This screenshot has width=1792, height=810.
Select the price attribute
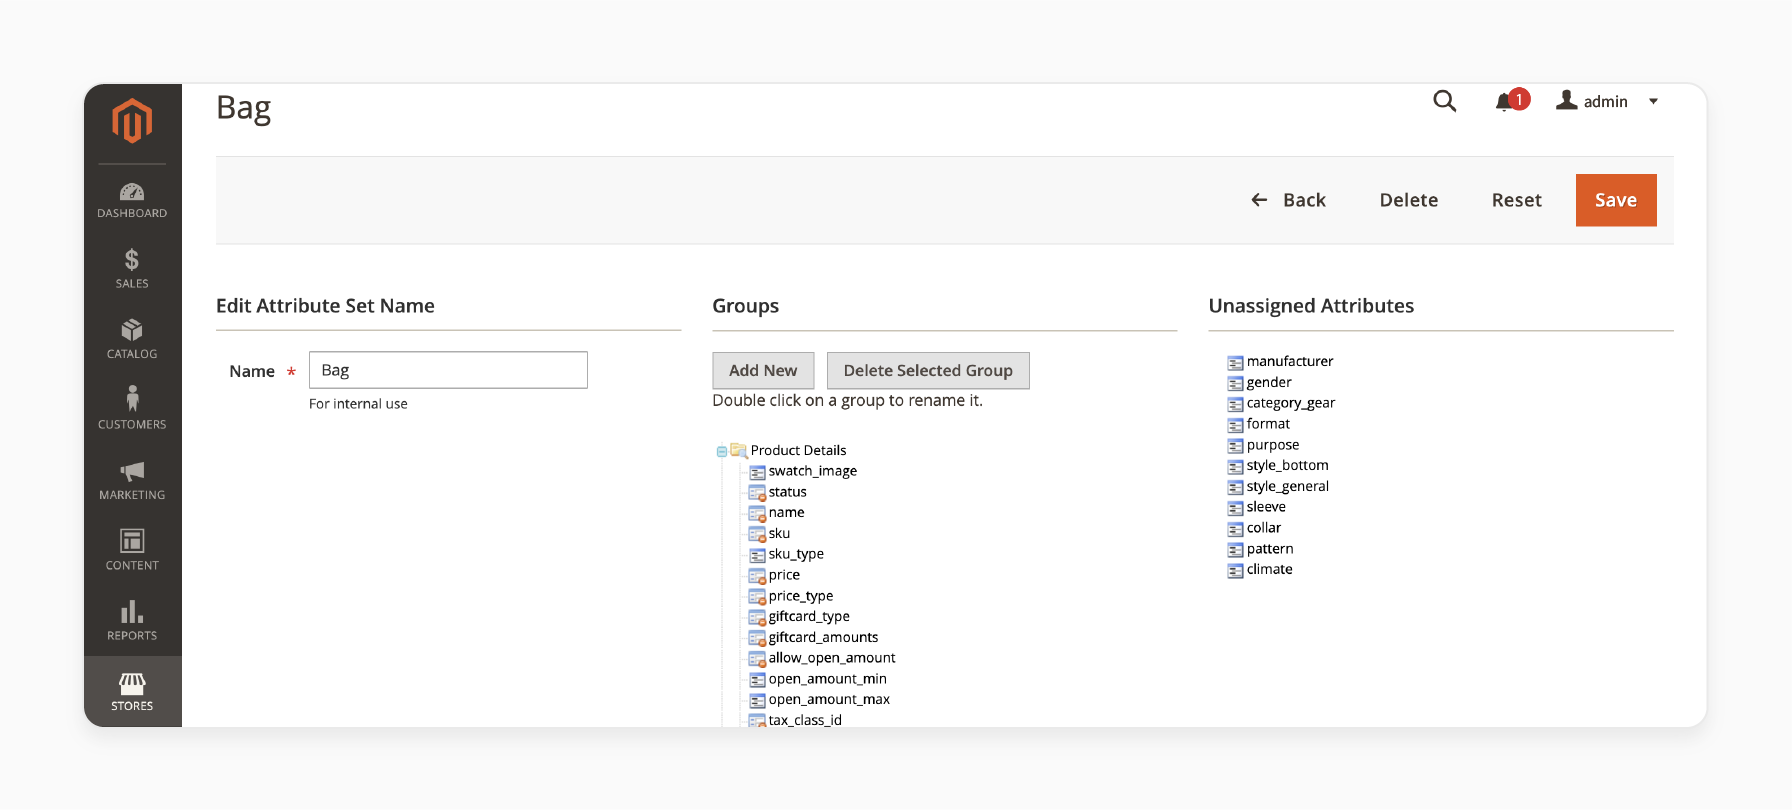[784, 575]
